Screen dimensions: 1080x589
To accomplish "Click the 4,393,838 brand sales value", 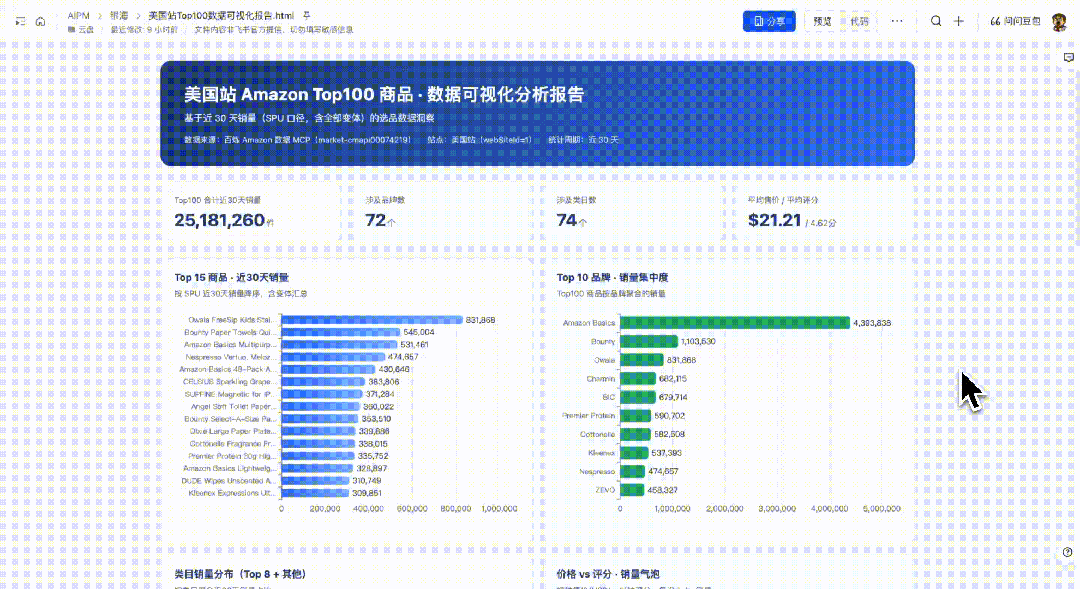I will (872, 322).
